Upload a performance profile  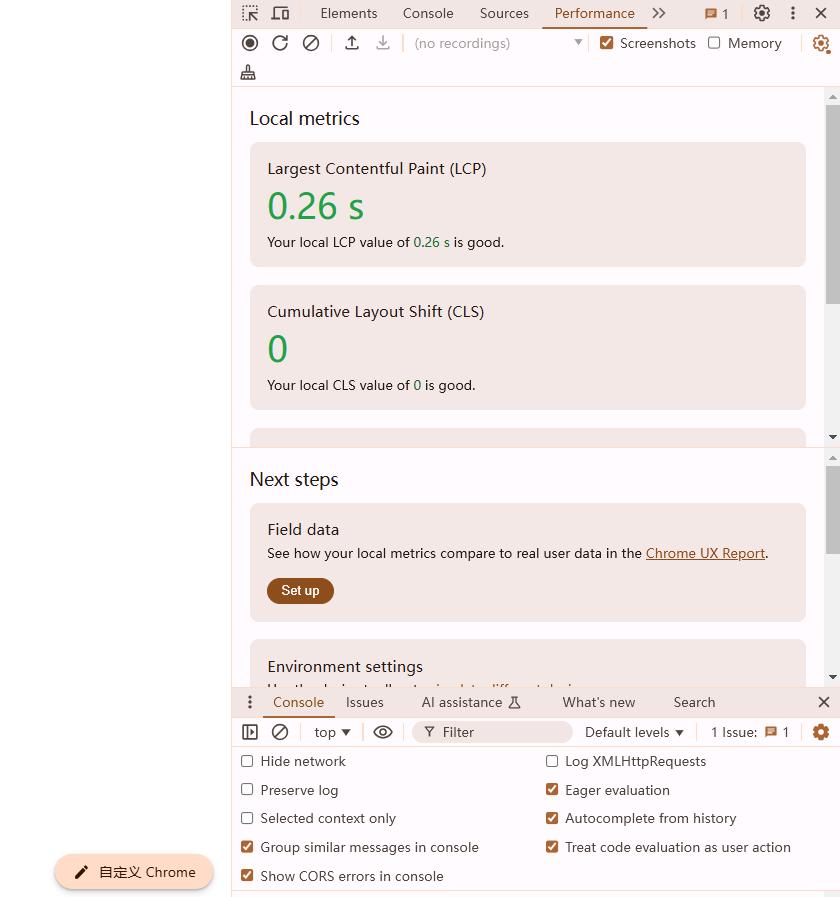point(352,43)
